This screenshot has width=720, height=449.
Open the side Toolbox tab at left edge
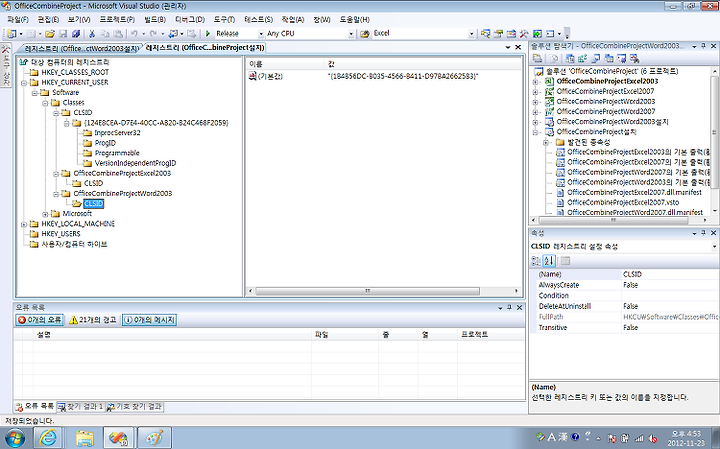(x=6, y=65)
